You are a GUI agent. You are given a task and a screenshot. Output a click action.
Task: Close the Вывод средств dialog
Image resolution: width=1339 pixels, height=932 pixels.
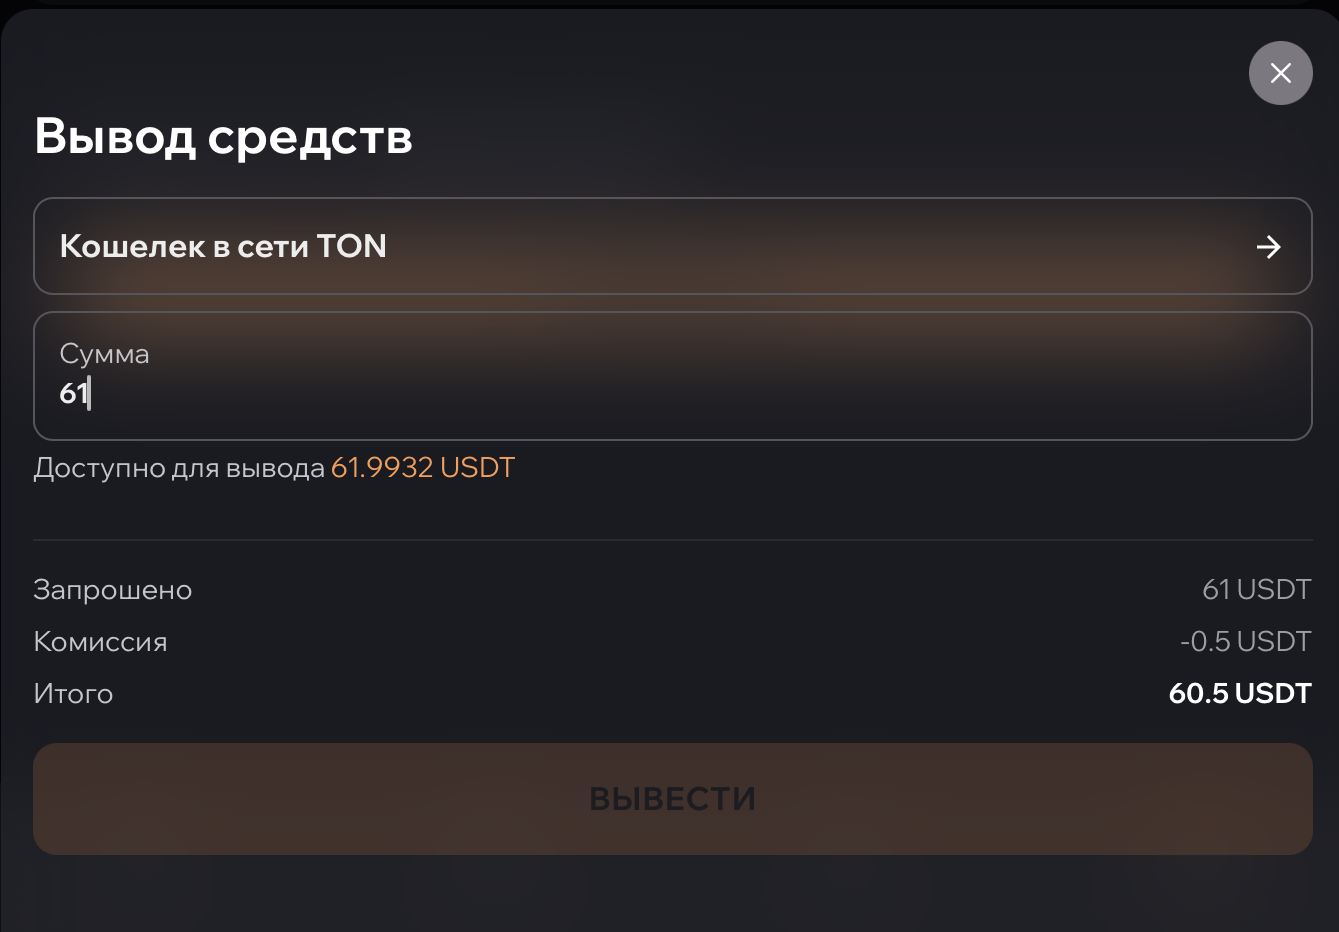(1280, 73)
